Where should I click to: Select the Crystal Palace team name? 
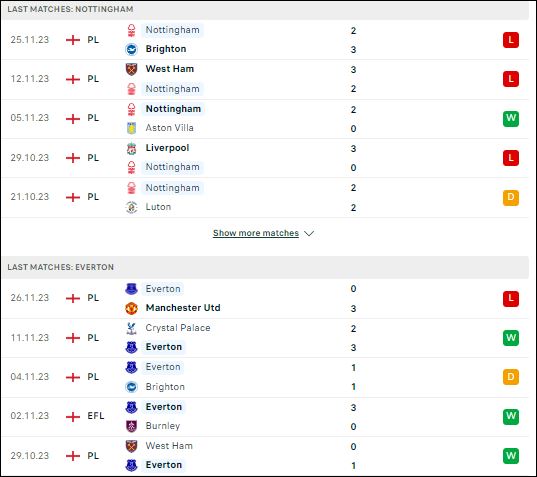click(178, 328)
